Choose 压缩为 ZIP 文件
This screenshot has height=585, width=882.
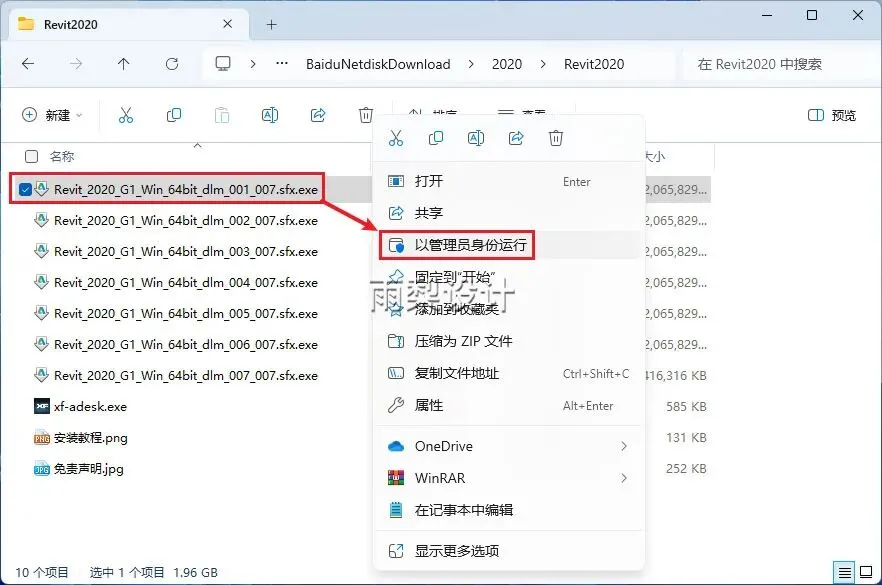pyautogui.click(x=509, y=341)
